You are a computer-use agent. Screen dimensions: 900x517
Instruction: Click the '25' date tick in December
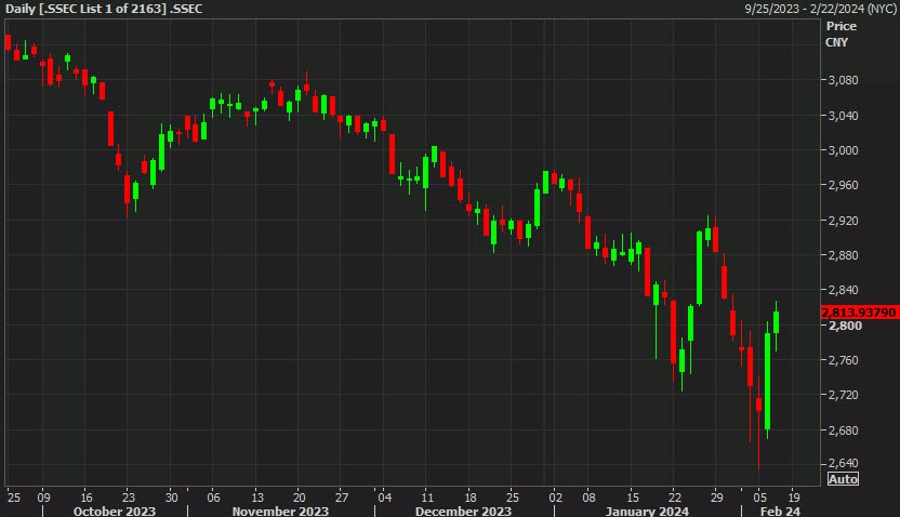tap(512, 497)
